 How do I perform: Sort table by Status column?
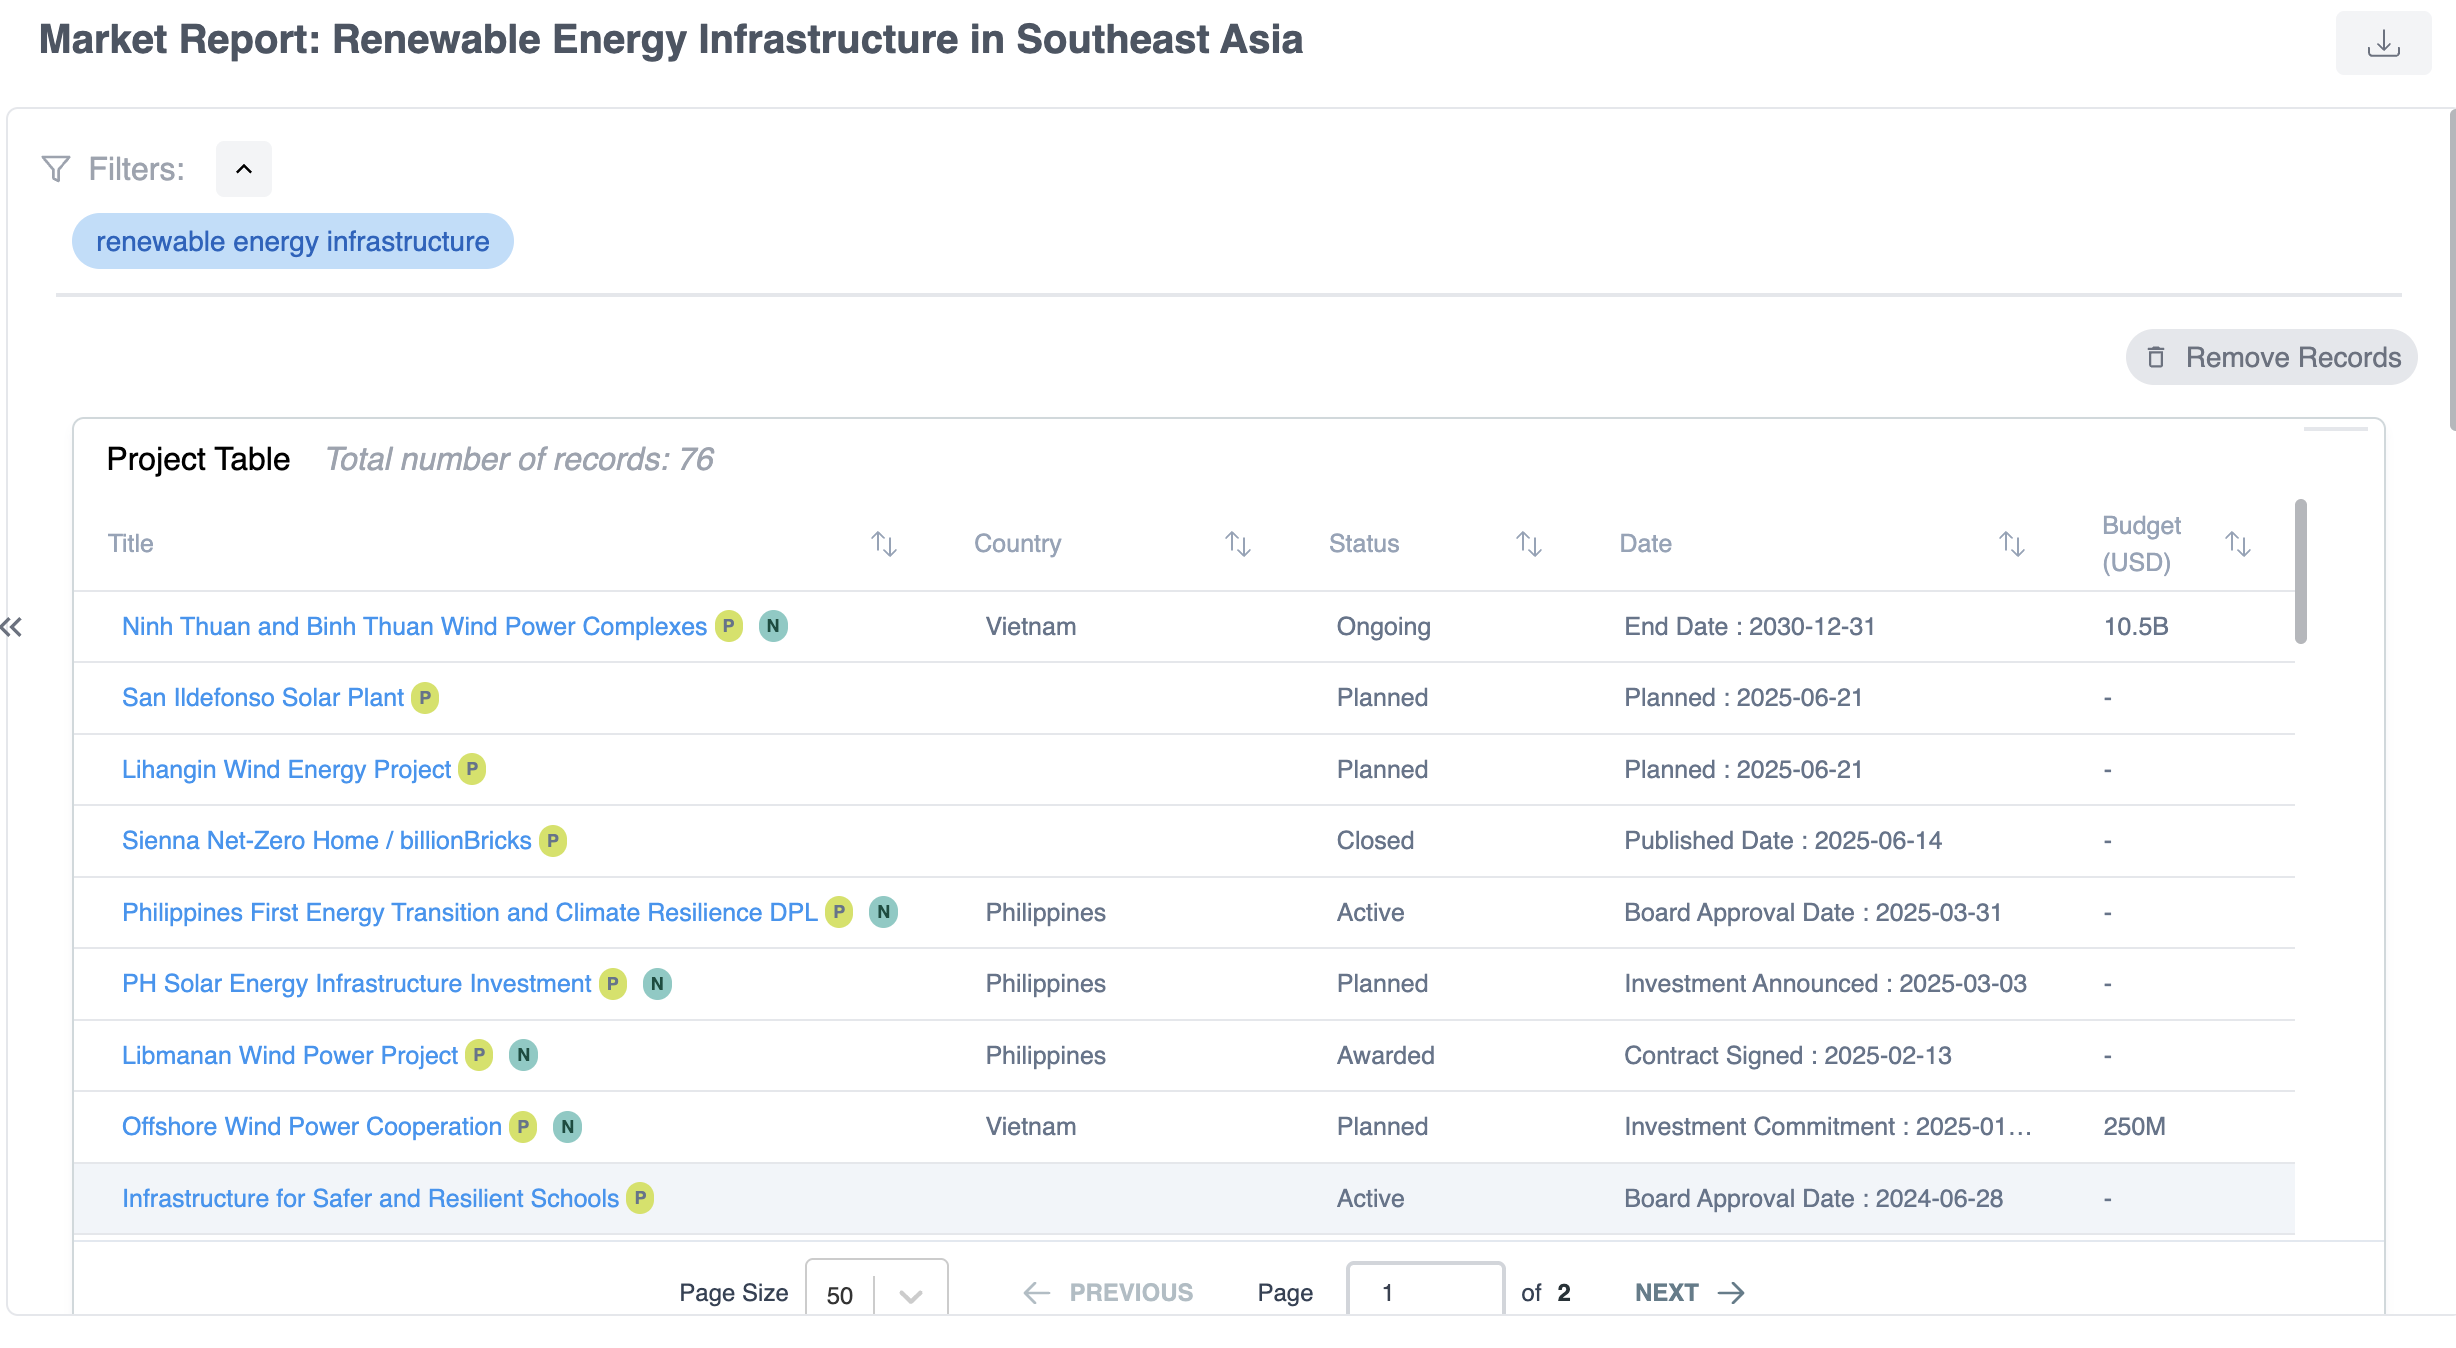[x=1528, y=544]
